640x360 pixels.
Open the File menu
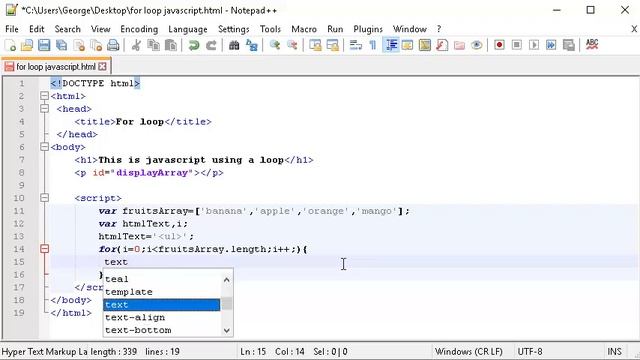[12, 29]
